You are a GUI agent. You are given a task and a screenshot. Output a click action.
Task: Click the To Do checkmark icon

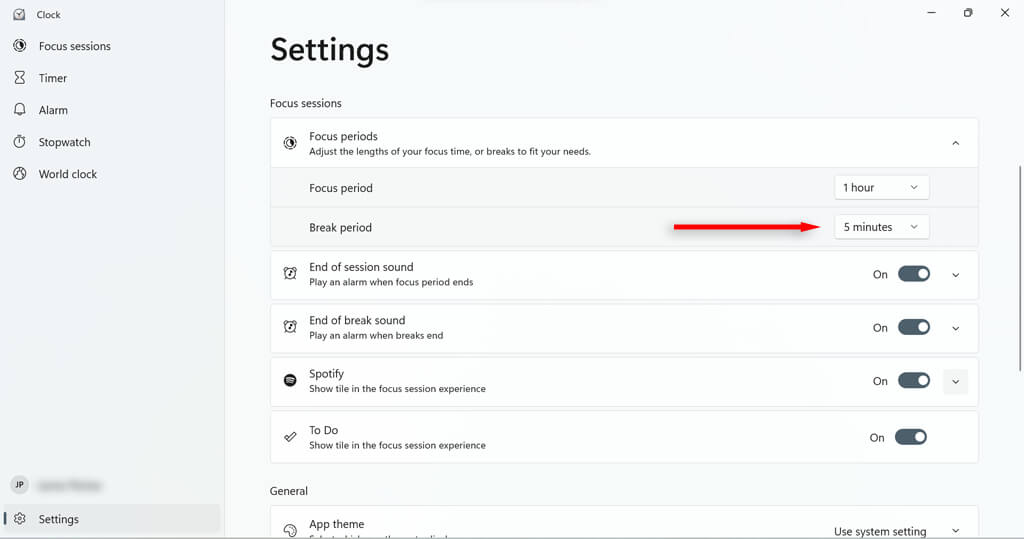(x=290, y=437)
